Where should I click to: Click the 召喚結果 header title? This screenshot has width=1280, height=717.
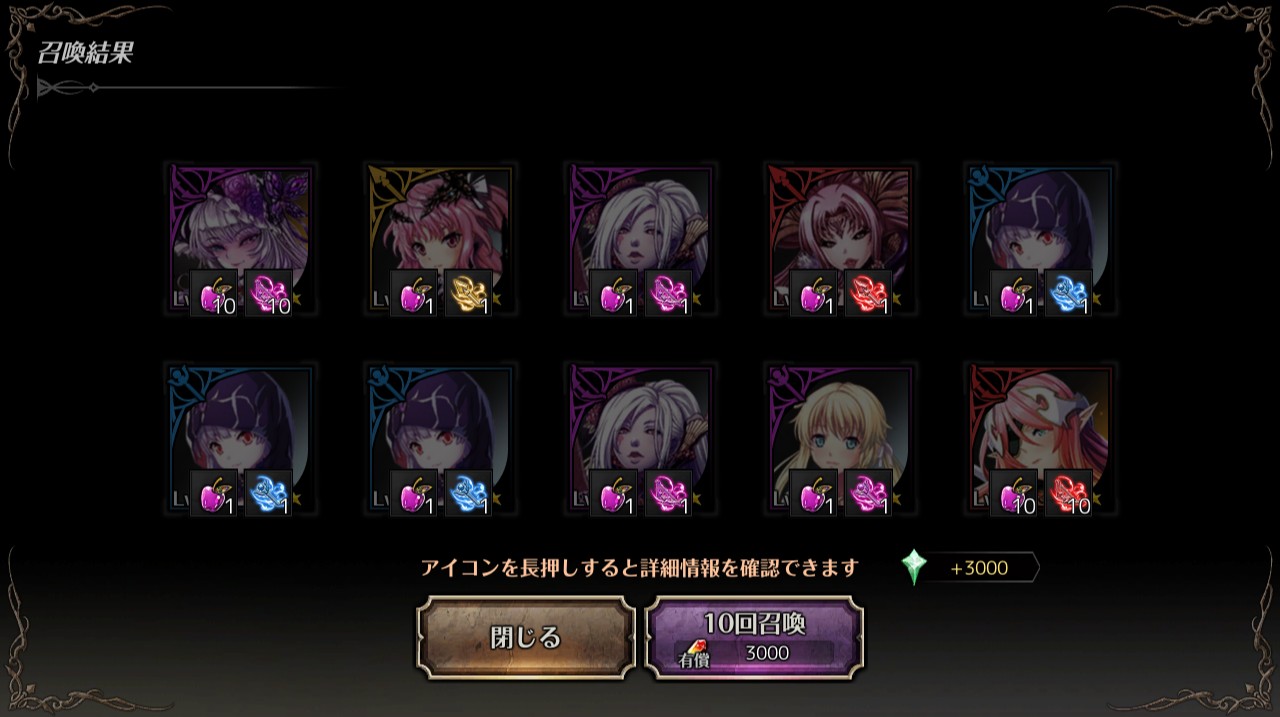pos(85,53)
